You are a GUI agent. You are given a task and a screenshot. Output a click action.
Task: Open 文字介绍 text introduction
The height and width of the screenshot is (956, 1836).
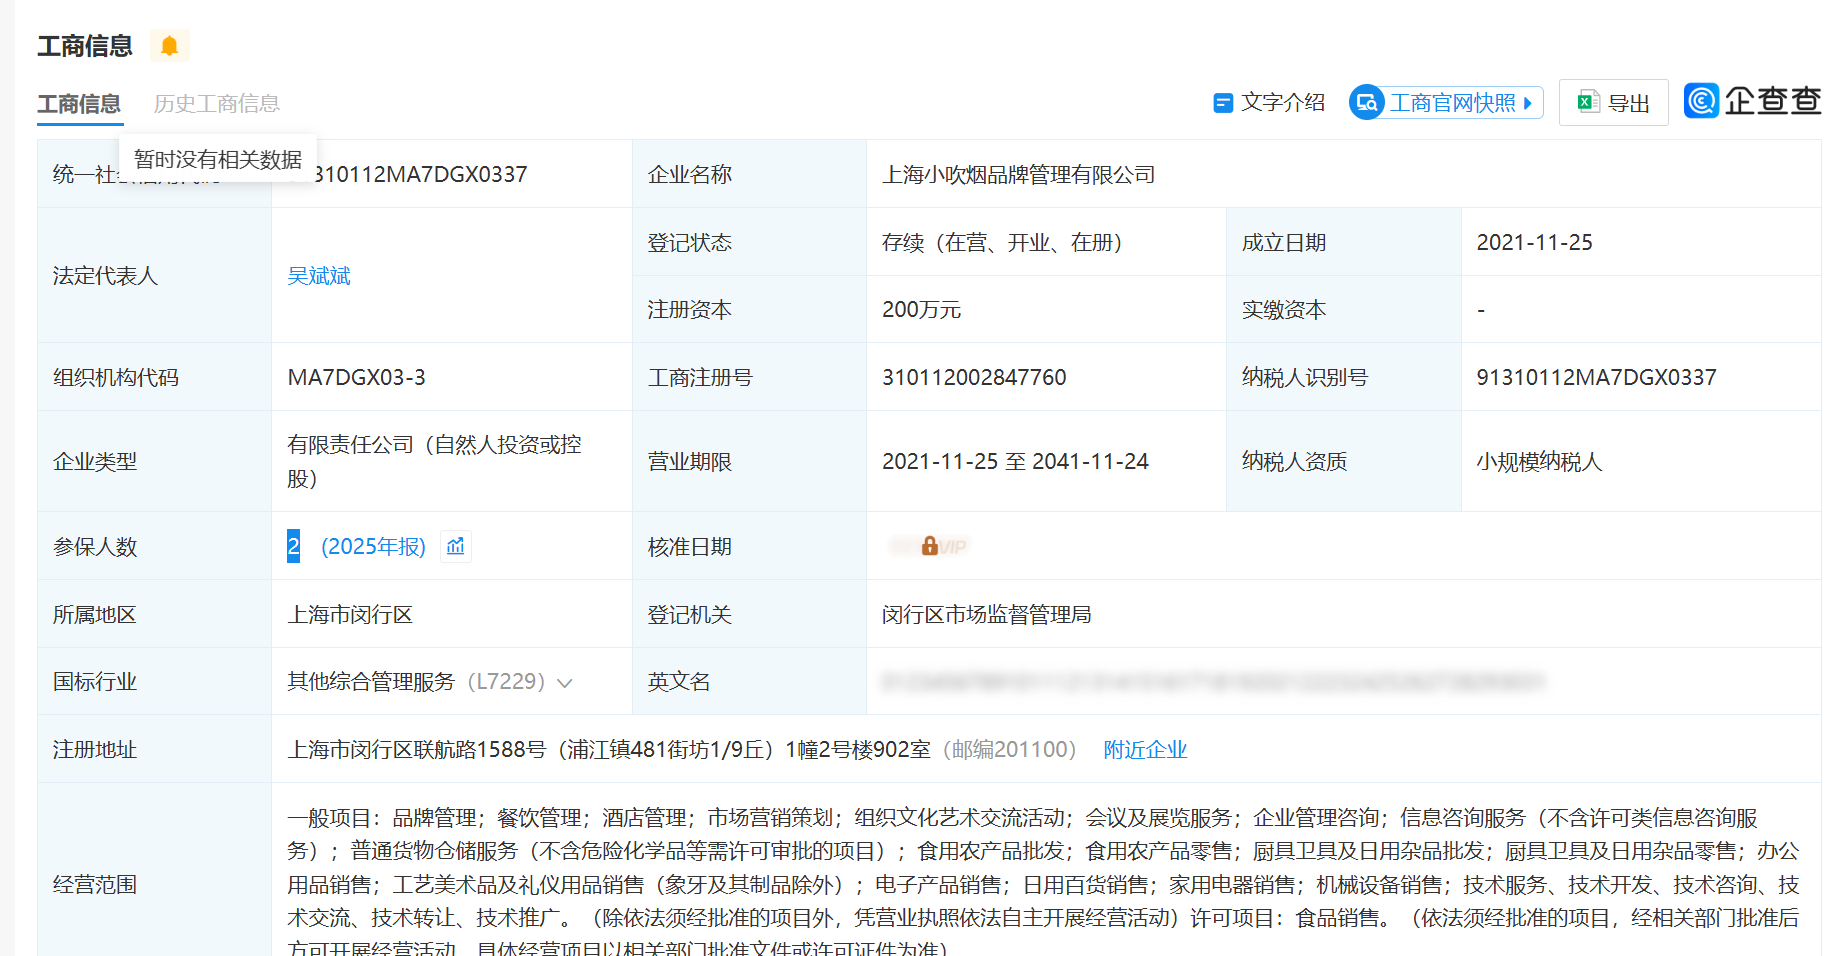[x=1269, y=103]
